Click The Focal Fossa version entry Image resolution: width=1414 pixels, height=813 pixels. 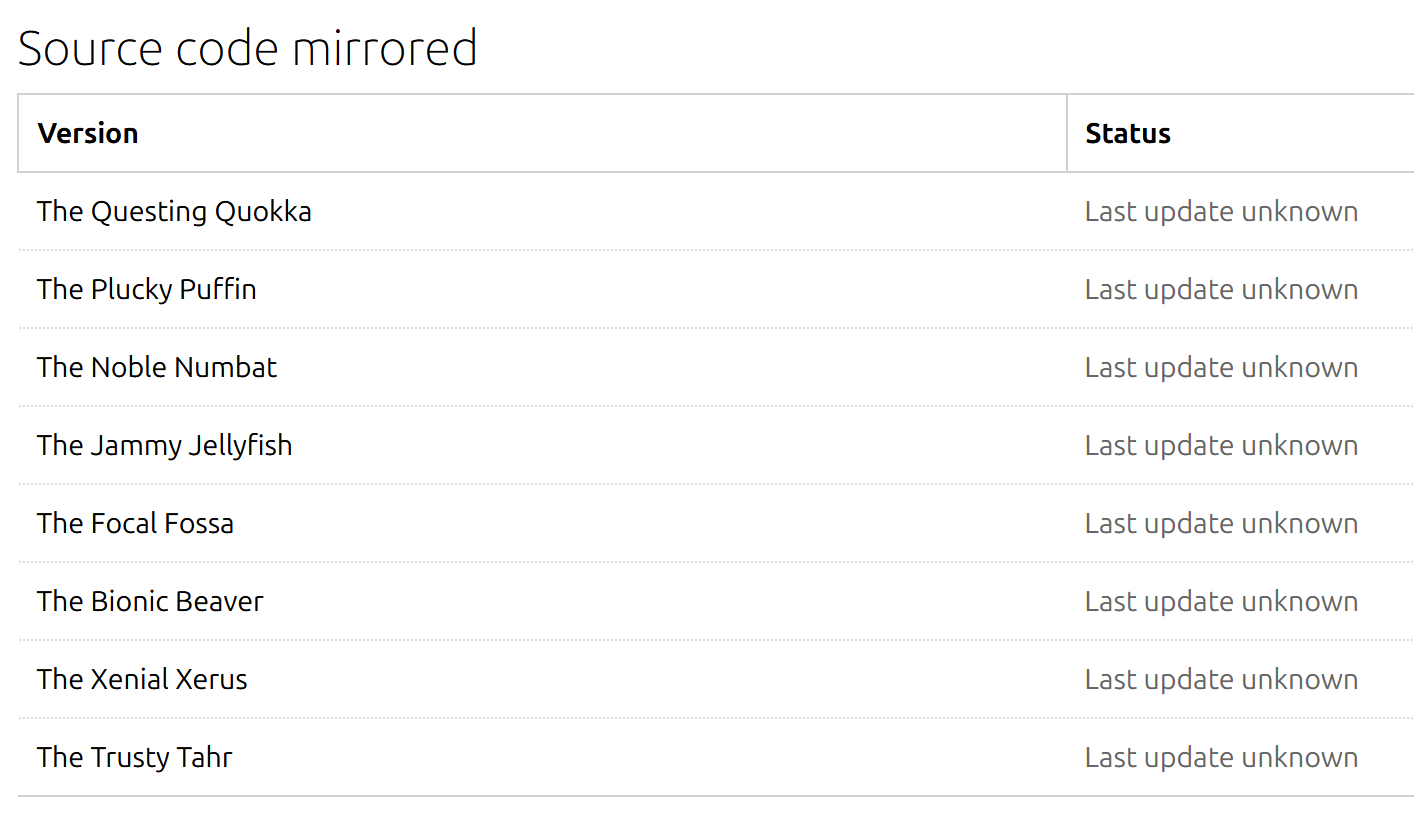tap(136, 523)
